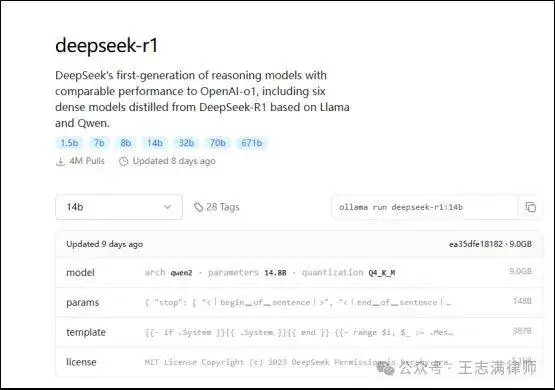Select the 671b size tag

click(252, 143)
